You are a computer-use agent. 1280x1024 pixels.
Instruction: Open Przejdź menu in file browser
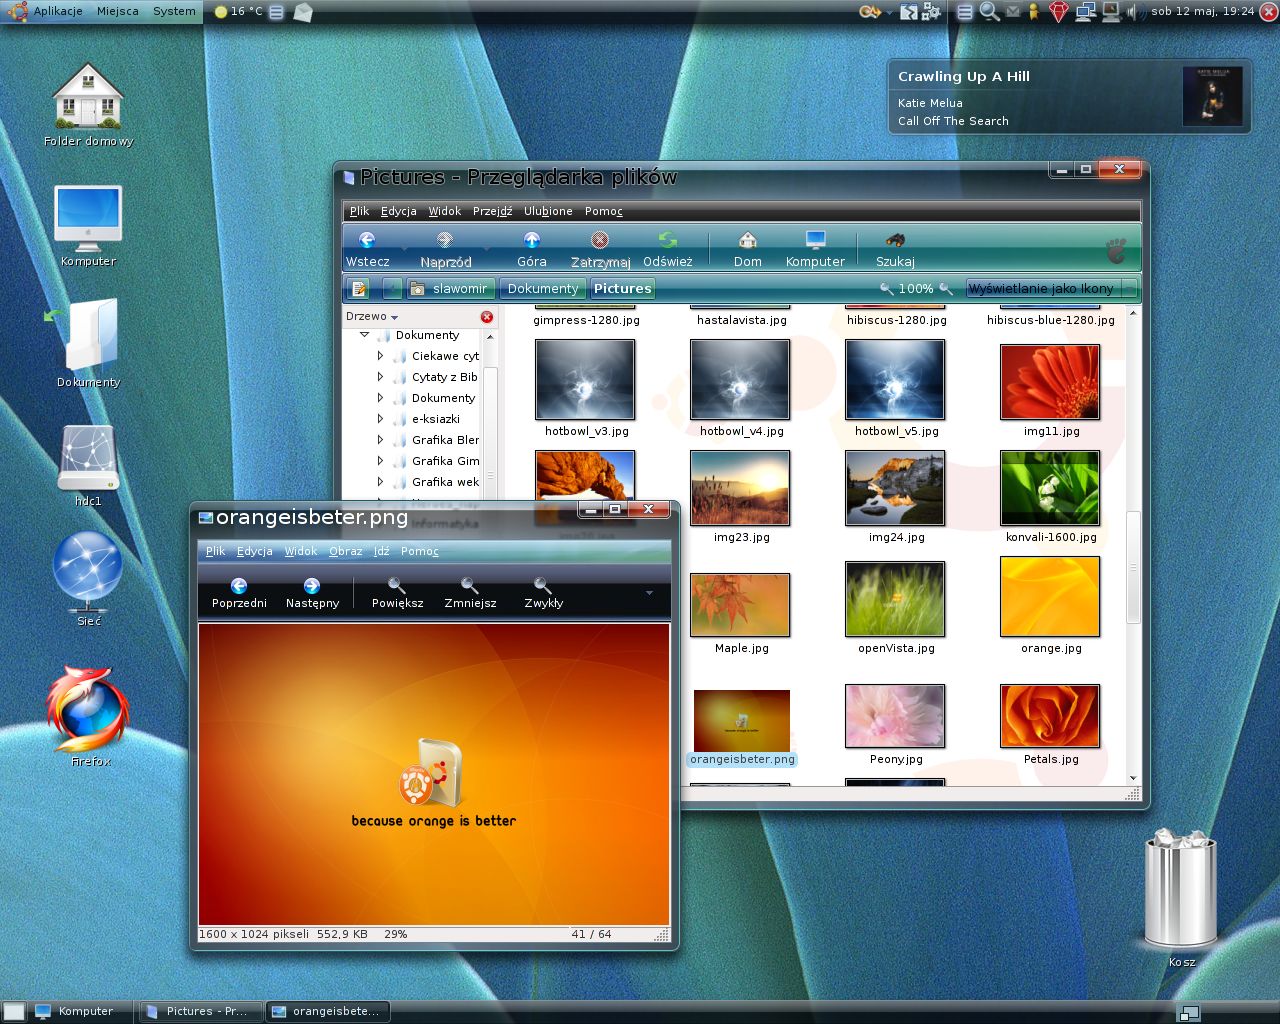tap(492, 211)
